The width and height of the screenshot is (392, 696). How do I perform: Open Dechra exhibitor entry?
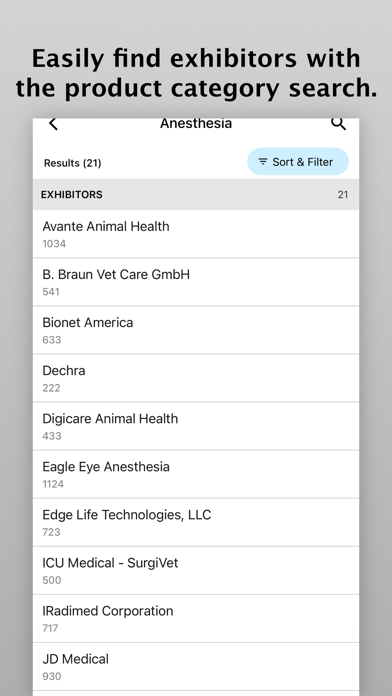tap(196, 379)
